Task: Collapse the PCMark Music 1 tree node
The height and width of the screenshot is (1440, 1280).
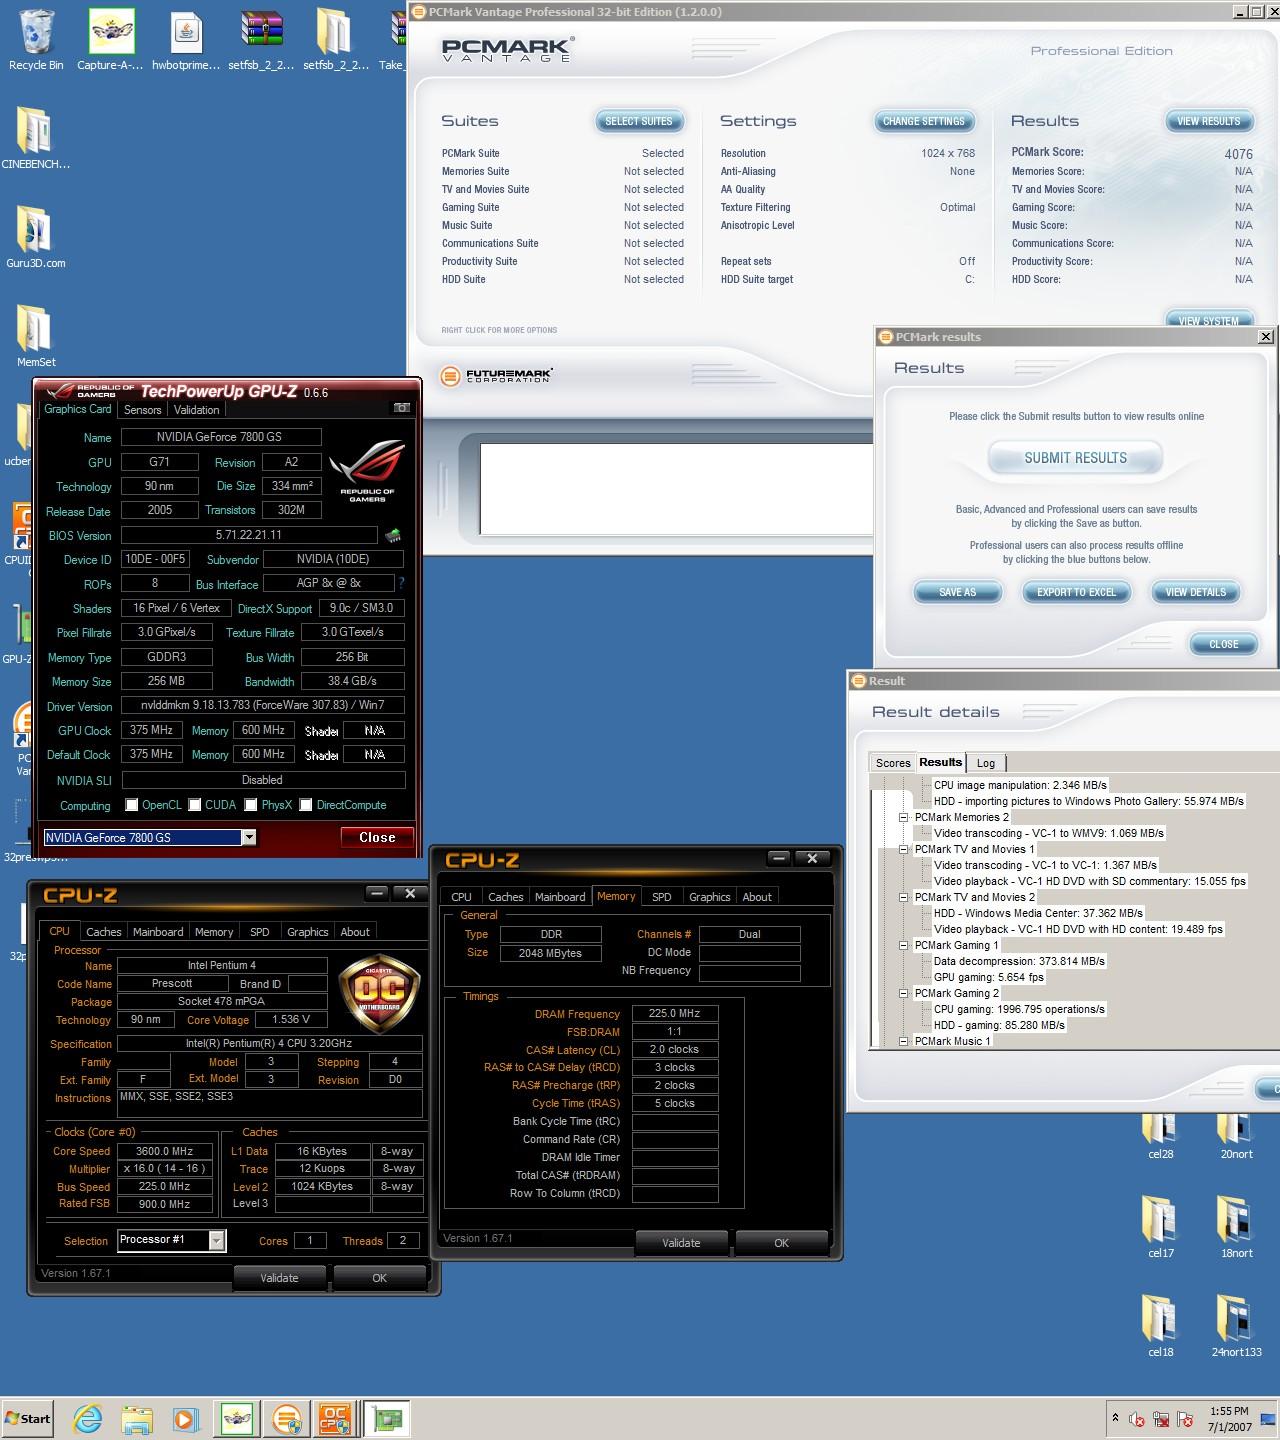Action: point(903,1041)
